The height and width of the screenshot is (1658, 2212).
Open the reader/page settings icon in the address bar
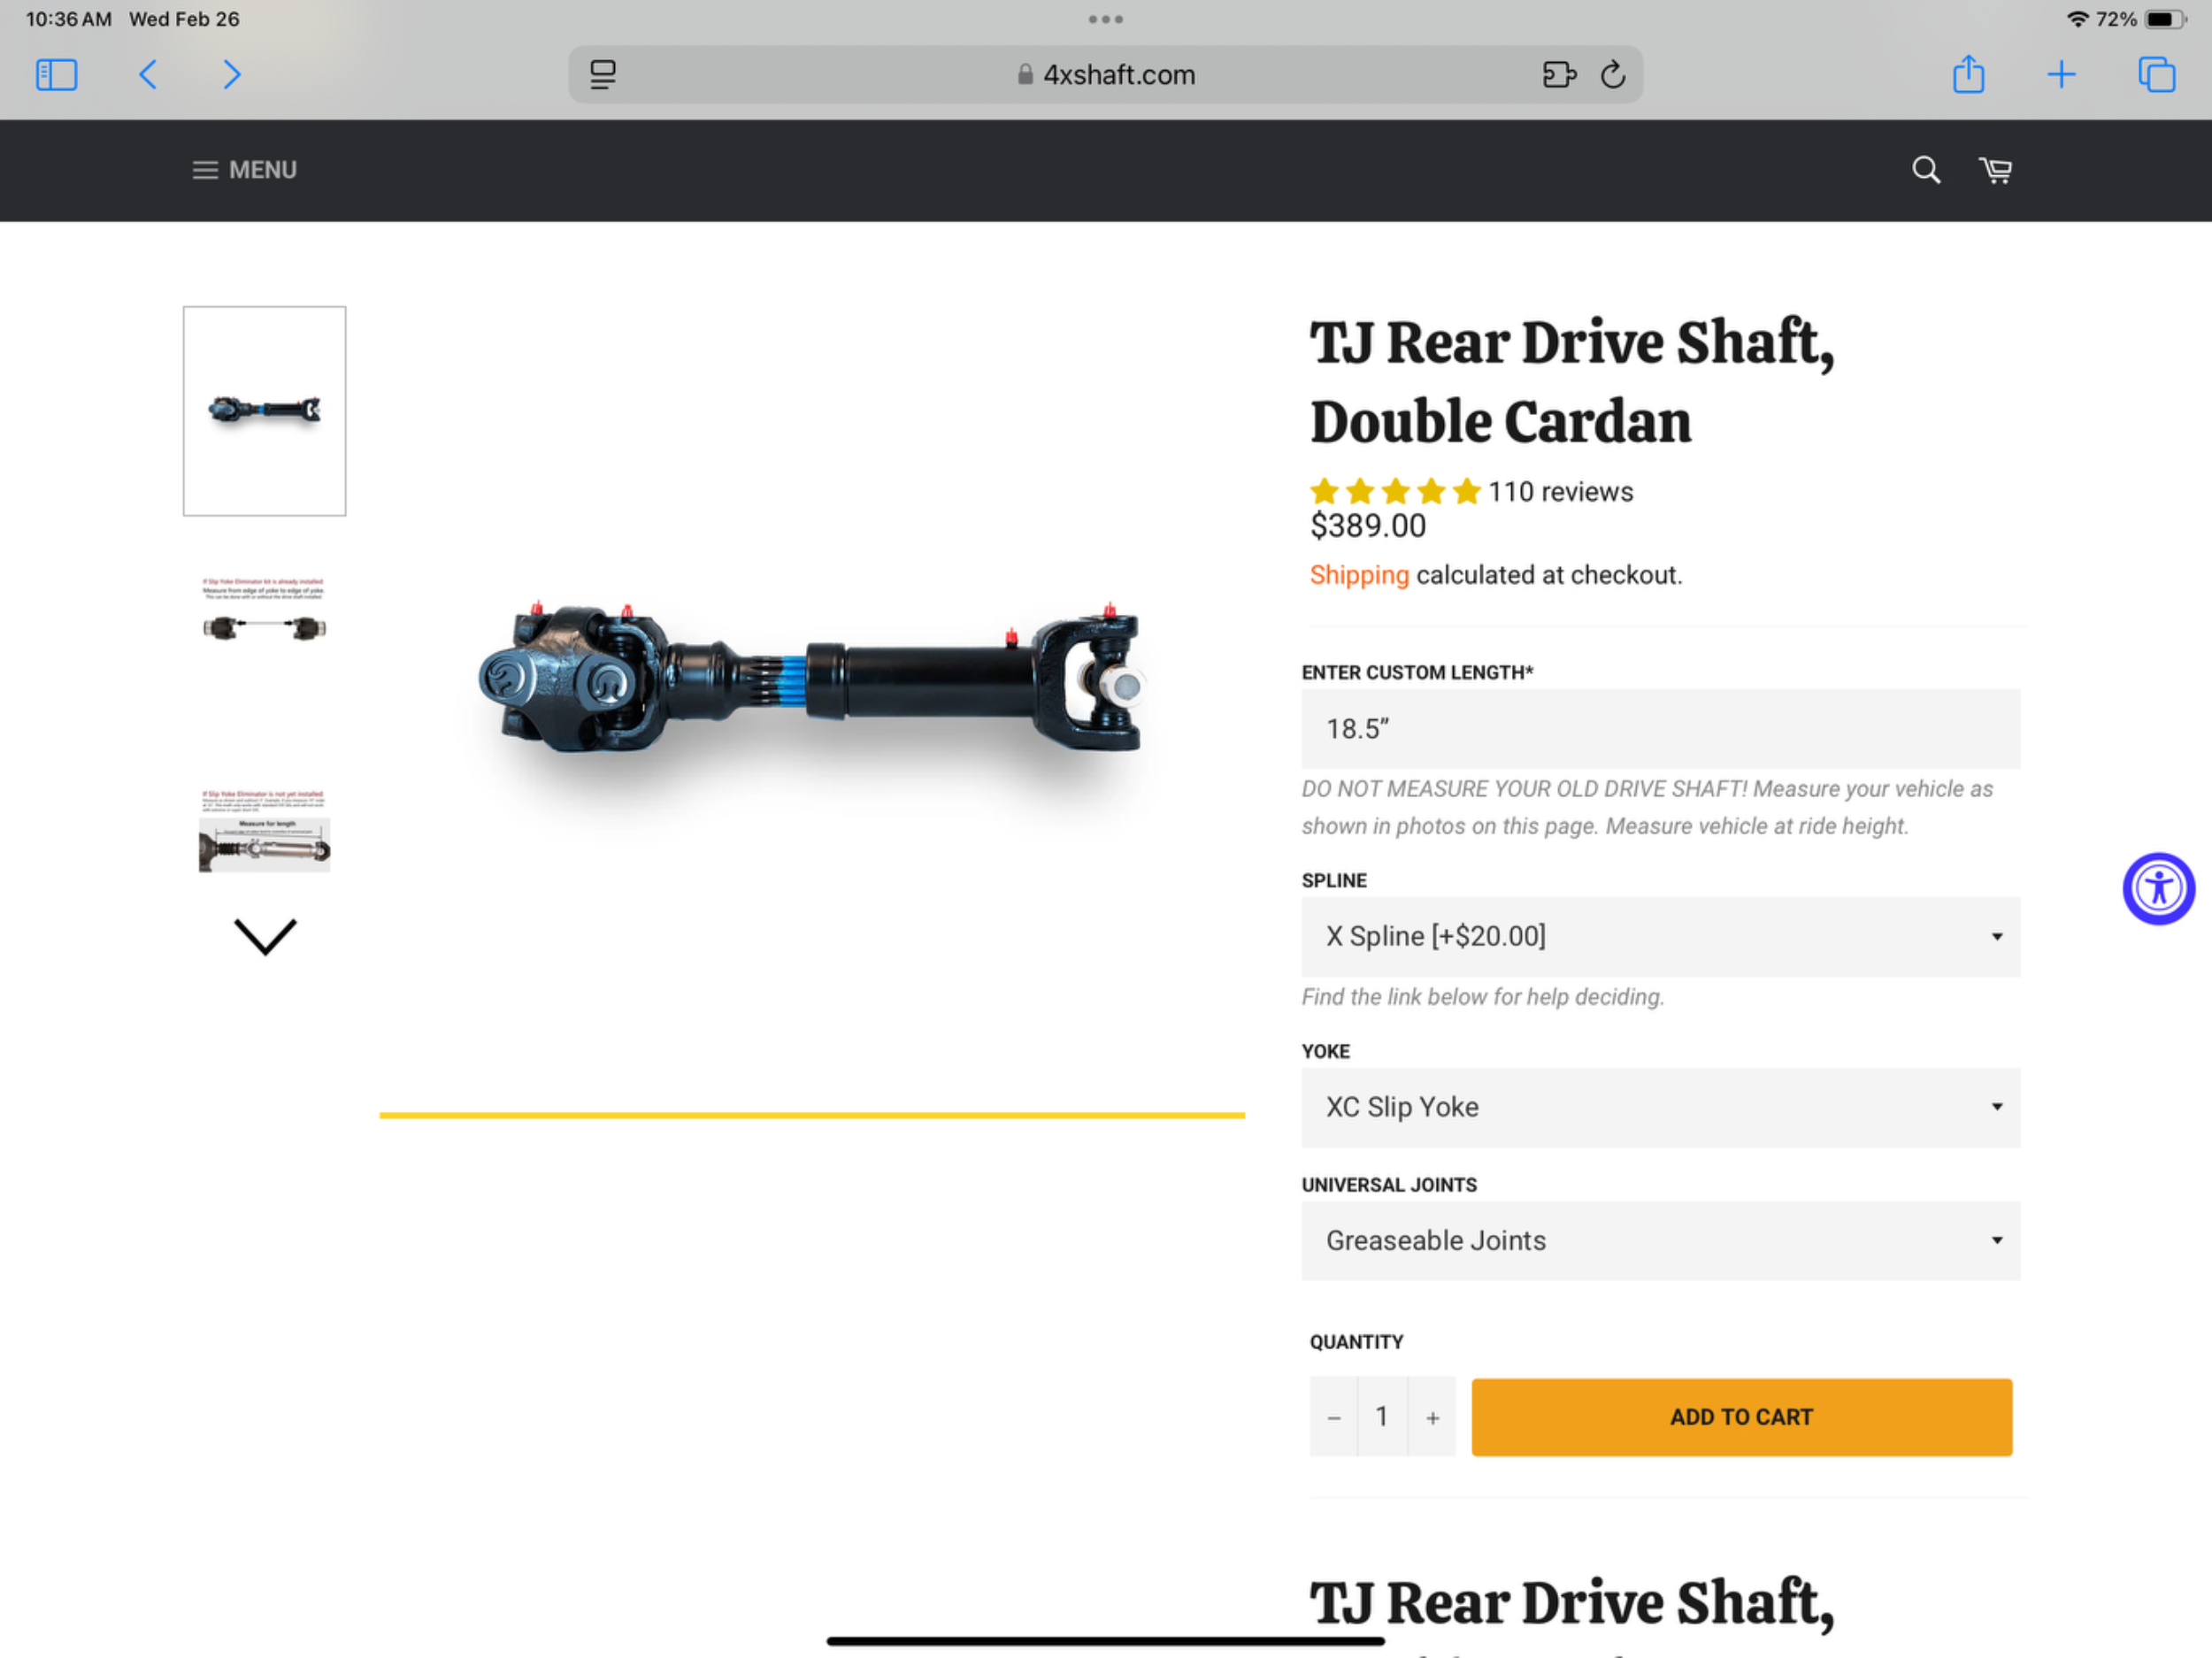click(x=602, y=75)
